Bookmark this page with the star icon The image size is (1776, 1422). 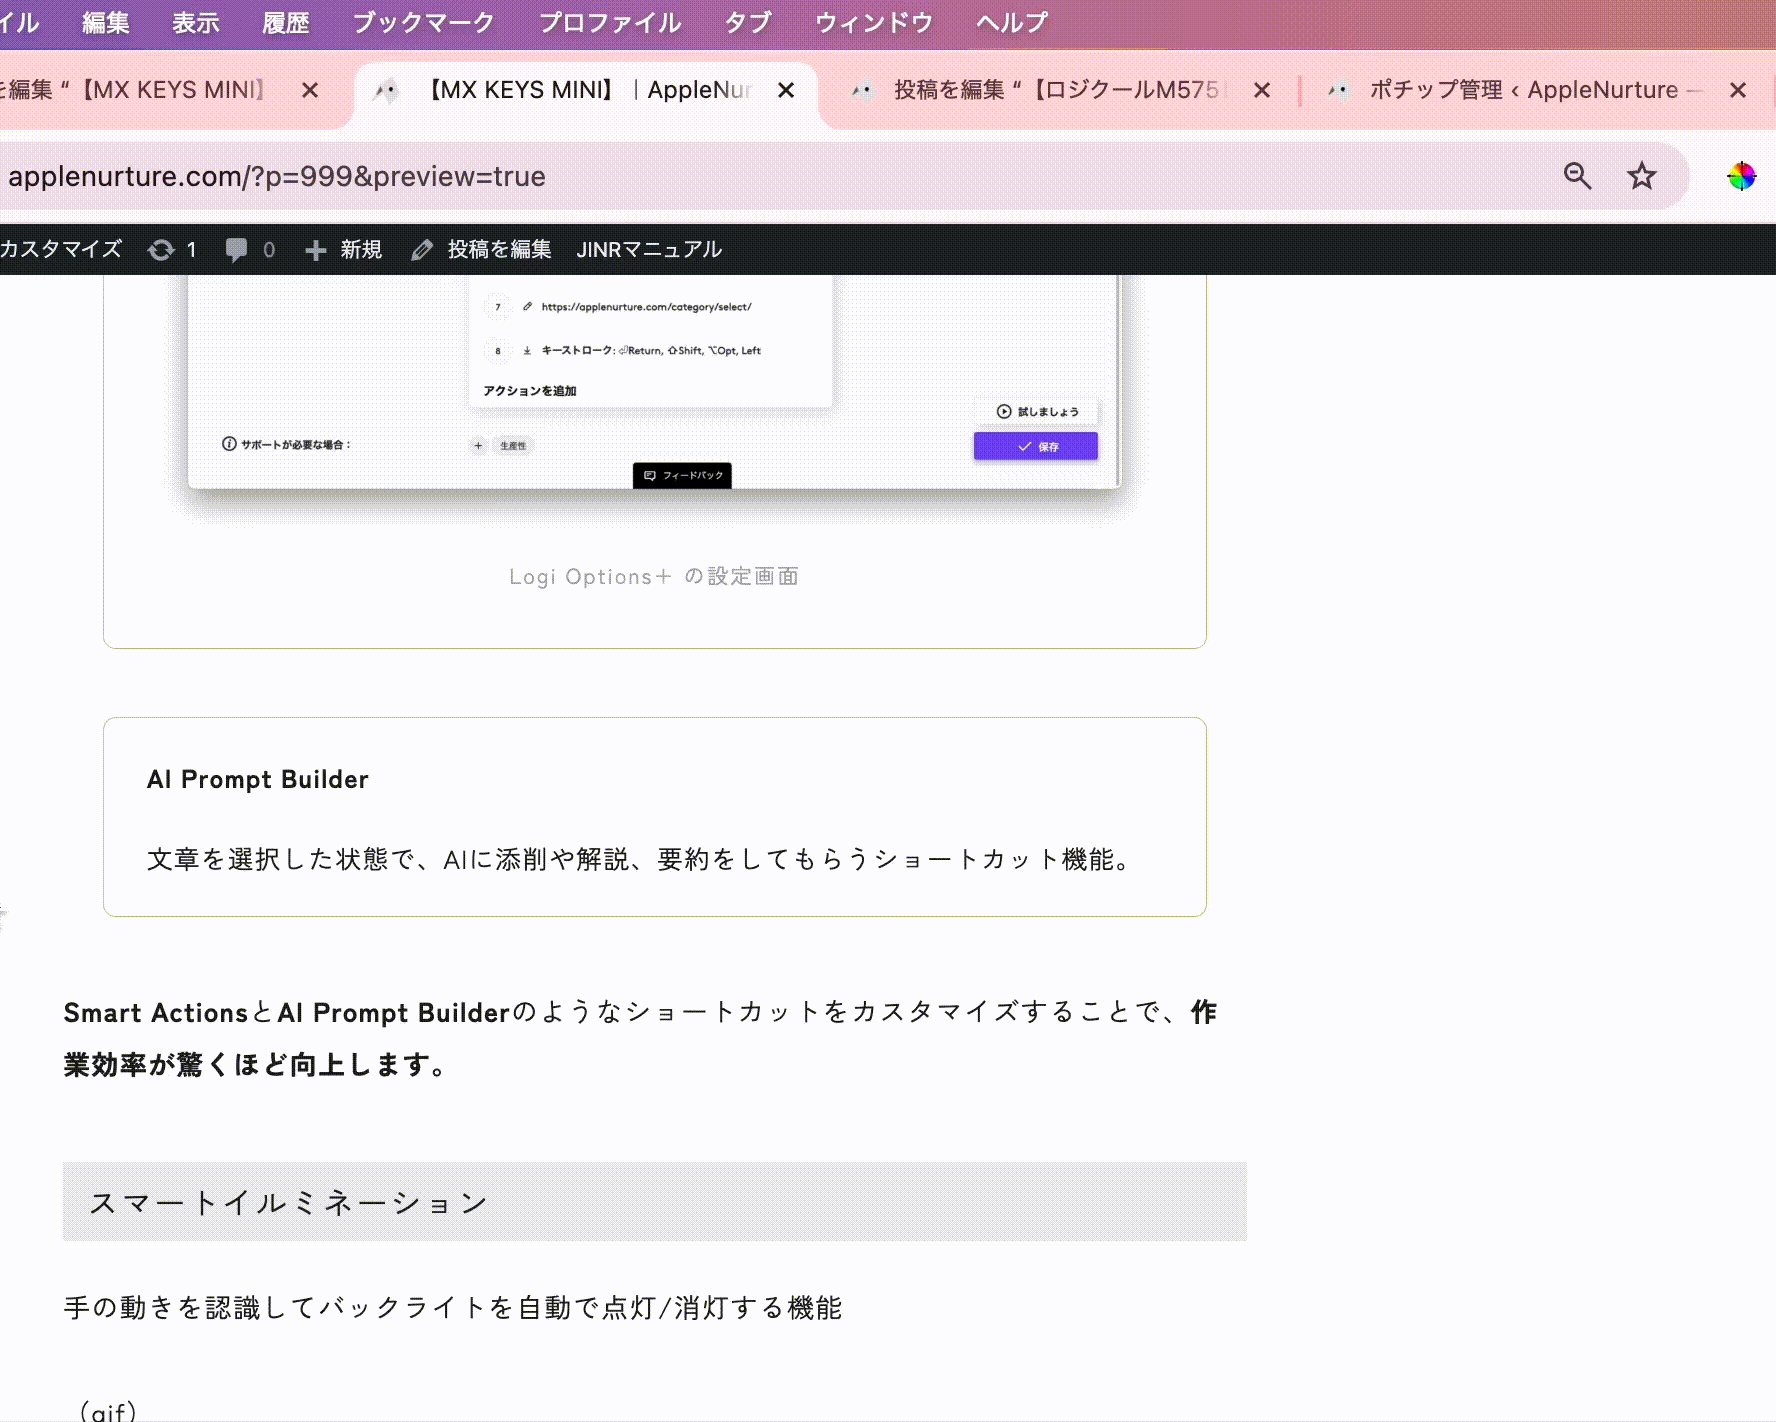point(1642,176)
